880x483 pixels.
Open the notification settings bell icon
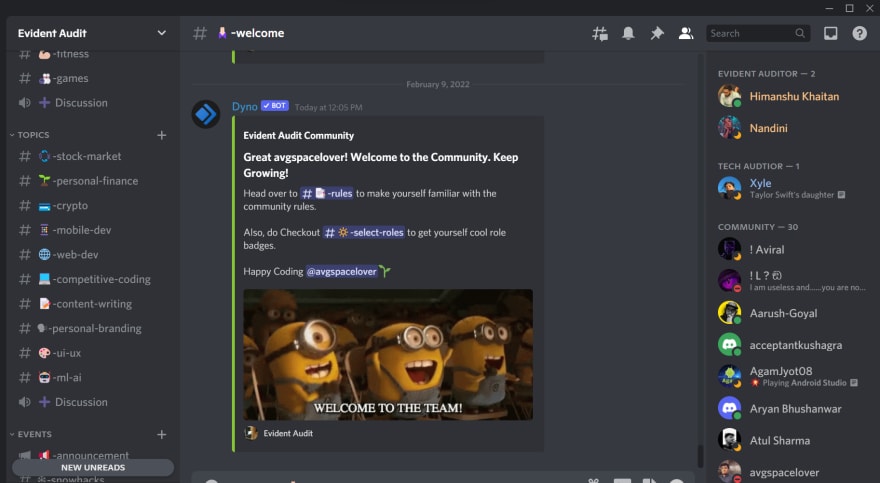(628, 34)
